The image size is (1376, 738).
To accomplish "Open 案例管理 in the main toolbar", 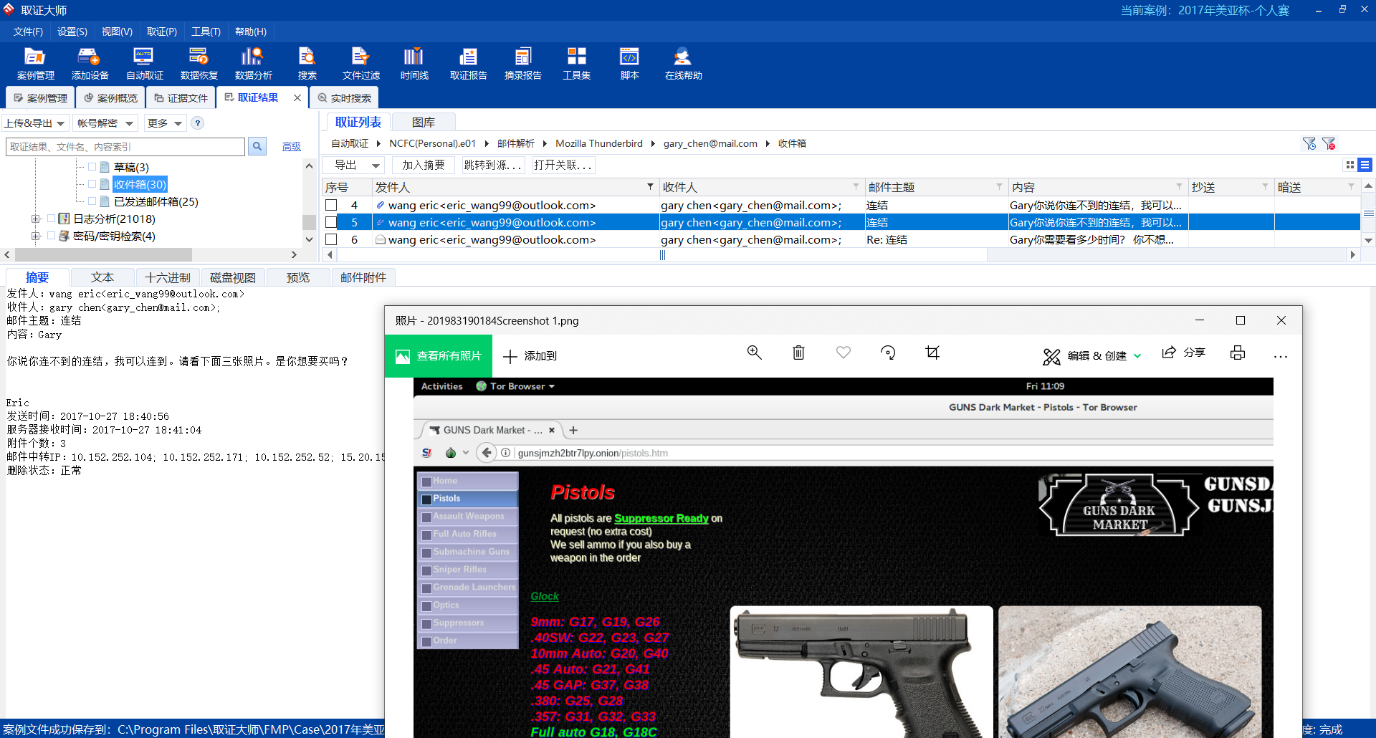I will tap(35, 64).
